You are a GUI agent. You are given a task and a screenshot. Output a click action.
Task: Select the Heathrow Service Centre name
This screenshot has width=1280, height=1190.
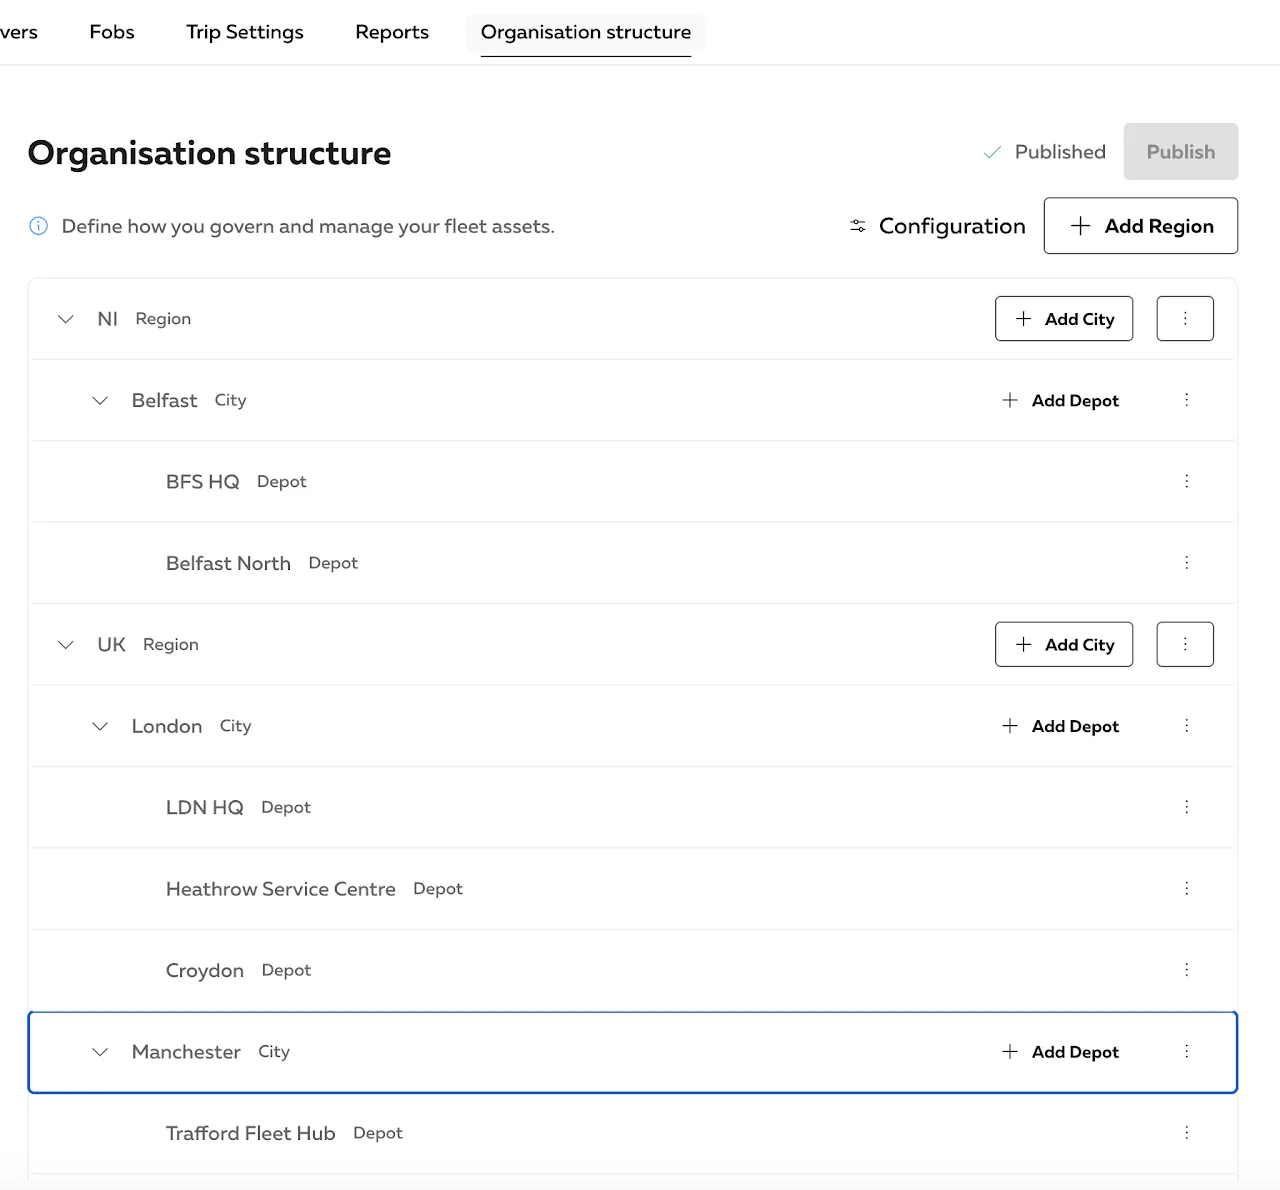(x=281, y=889)
